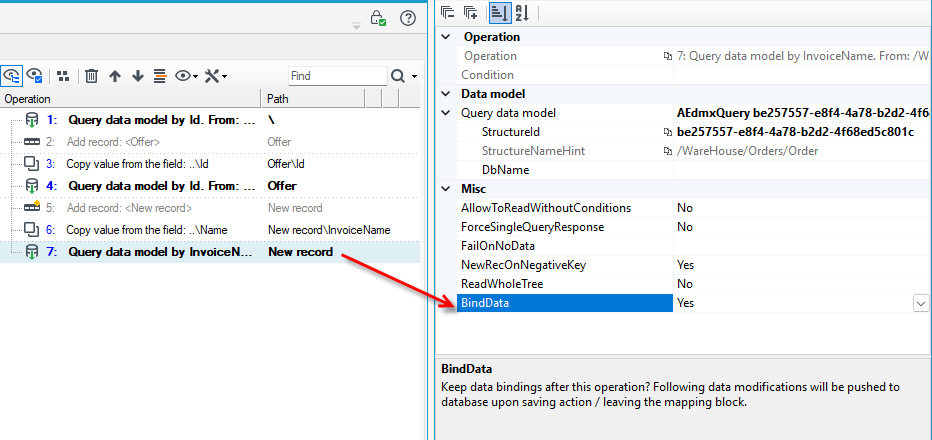Click the database icon of operation 4
932x440 pixels.
click(32, 186)
